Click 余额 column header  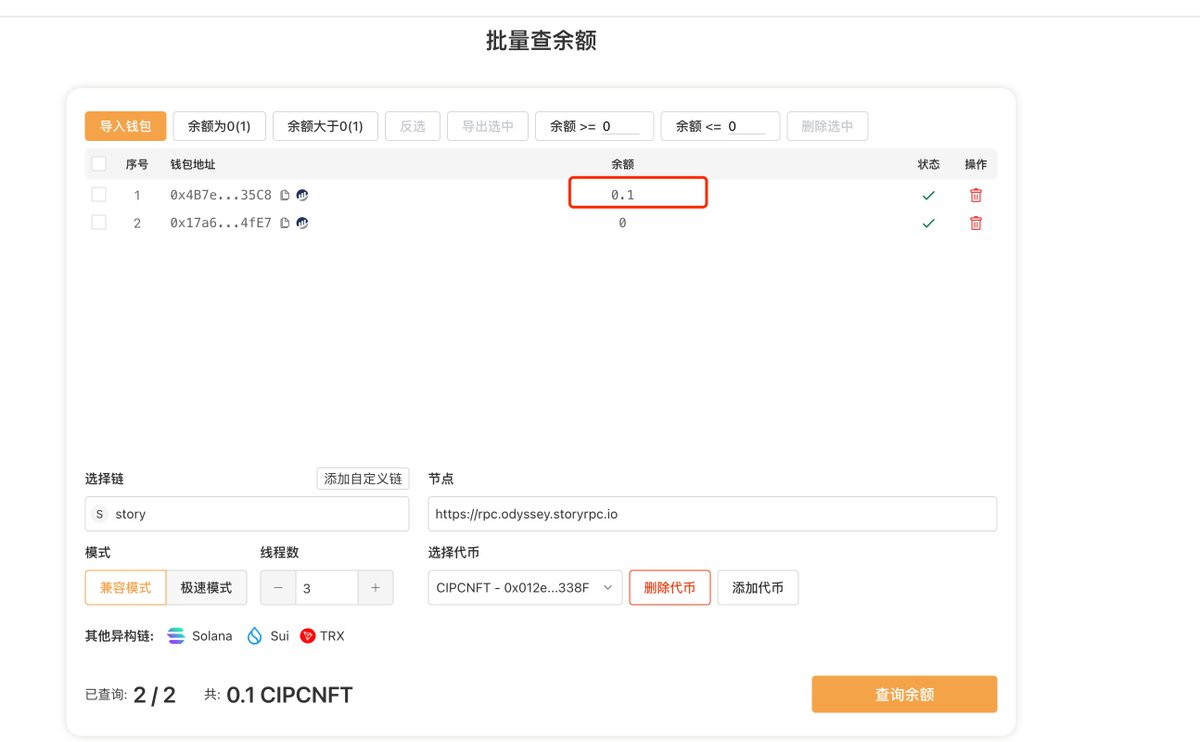[x=622, y=164]
